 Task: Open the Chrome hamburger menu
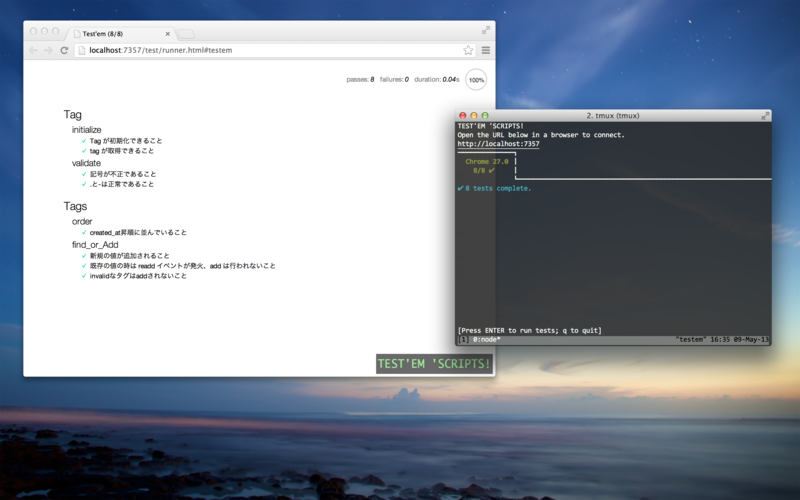pyautogui.click(x=486, y=50)
